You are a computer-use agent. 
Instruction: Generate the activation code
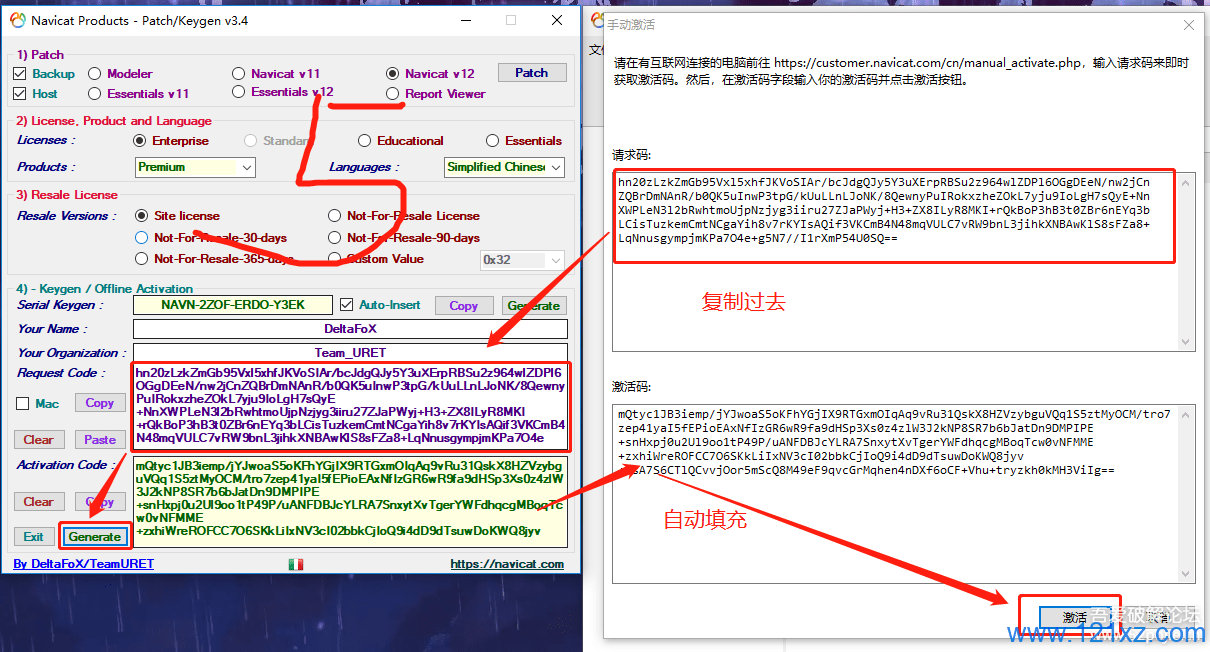(x=94, y=537)
